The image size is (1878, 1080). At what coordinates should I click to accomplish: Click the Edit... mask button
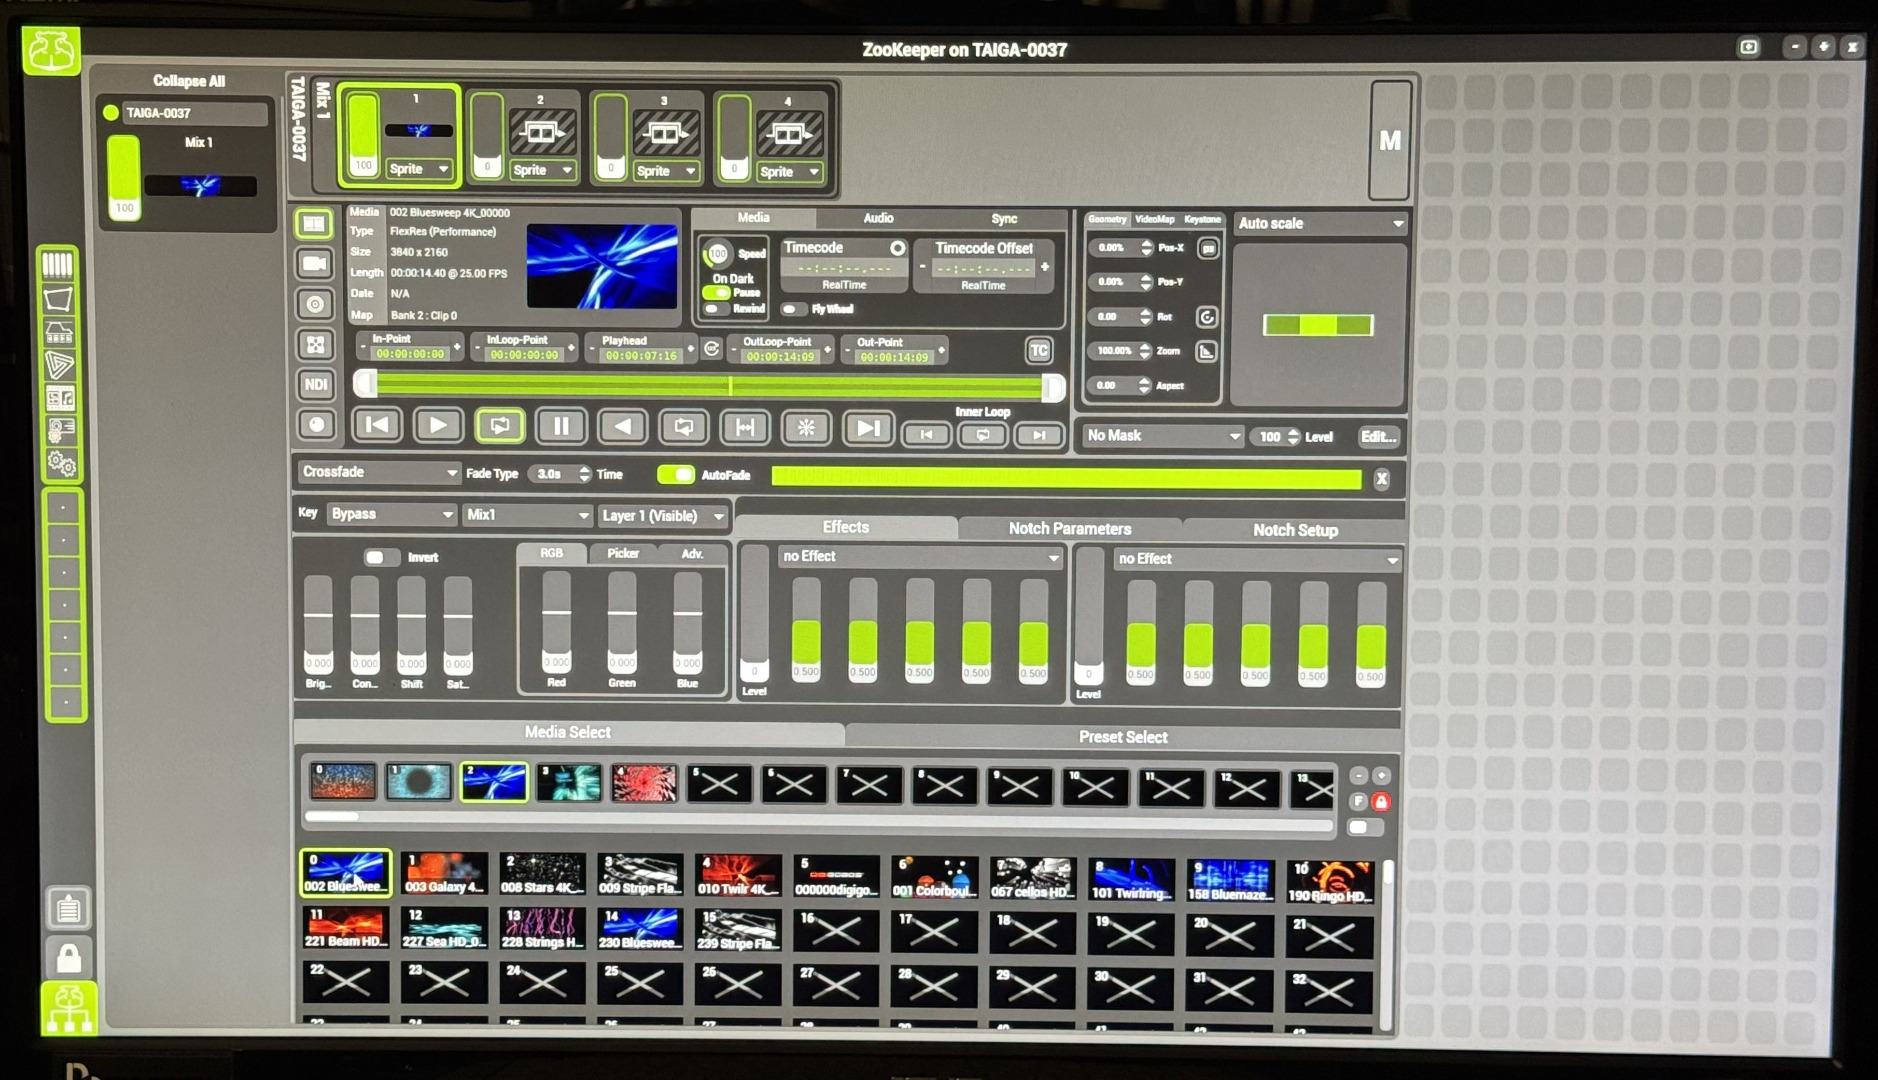(x=1377, y=437)
